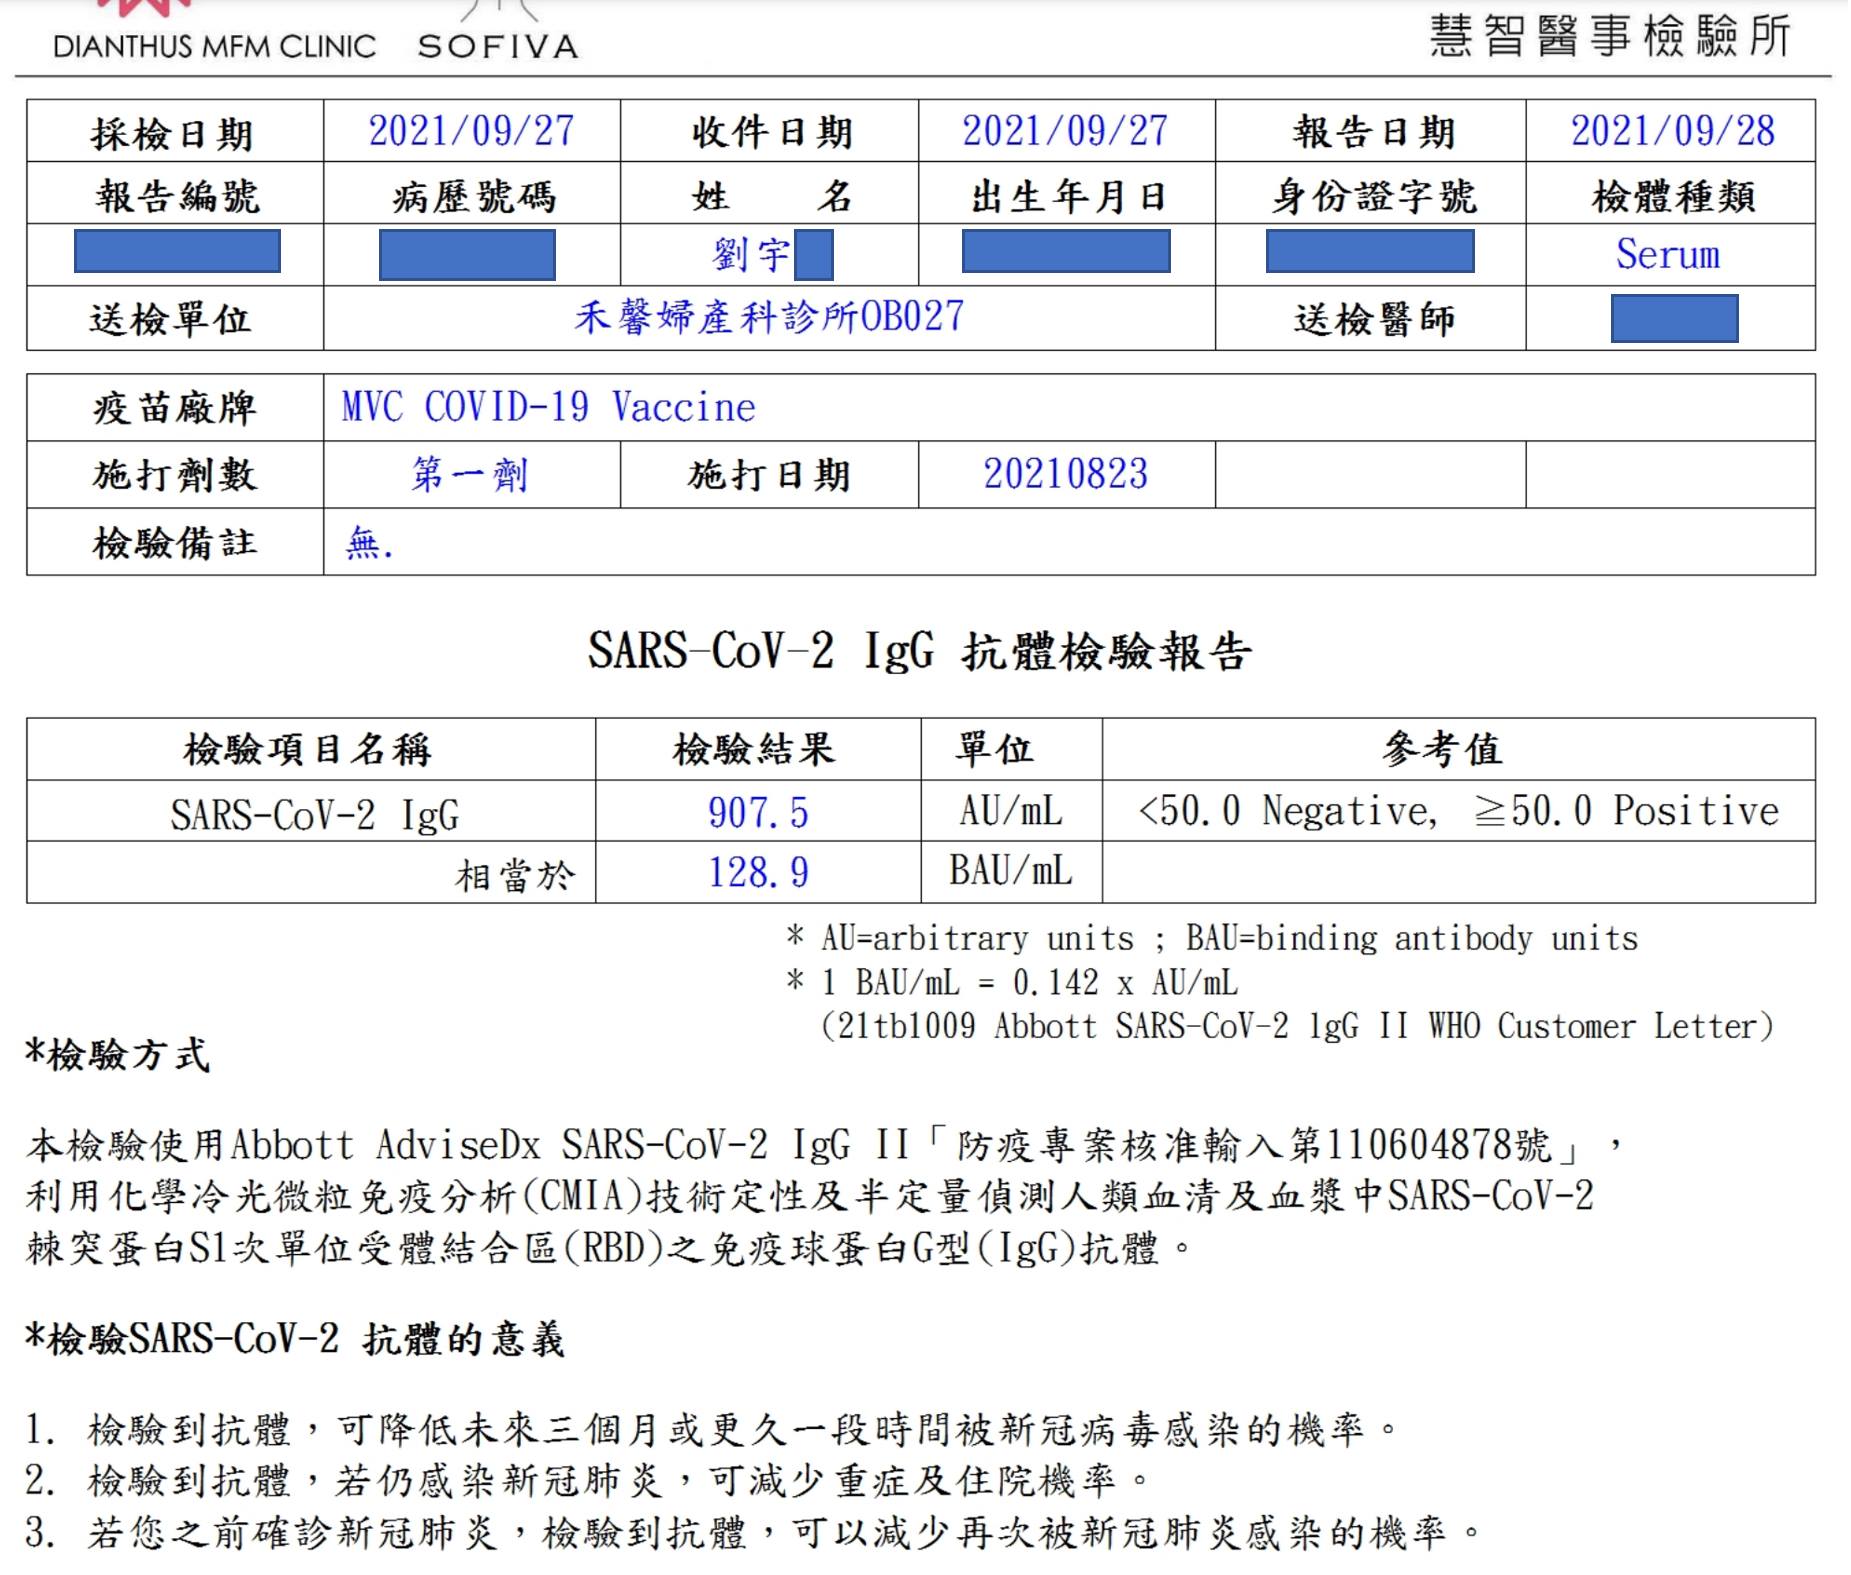The height and width of the screenshot is (1575, 1851).
Task: Click the 第一劑 dose number cell
Action: (x=471, y=474)
